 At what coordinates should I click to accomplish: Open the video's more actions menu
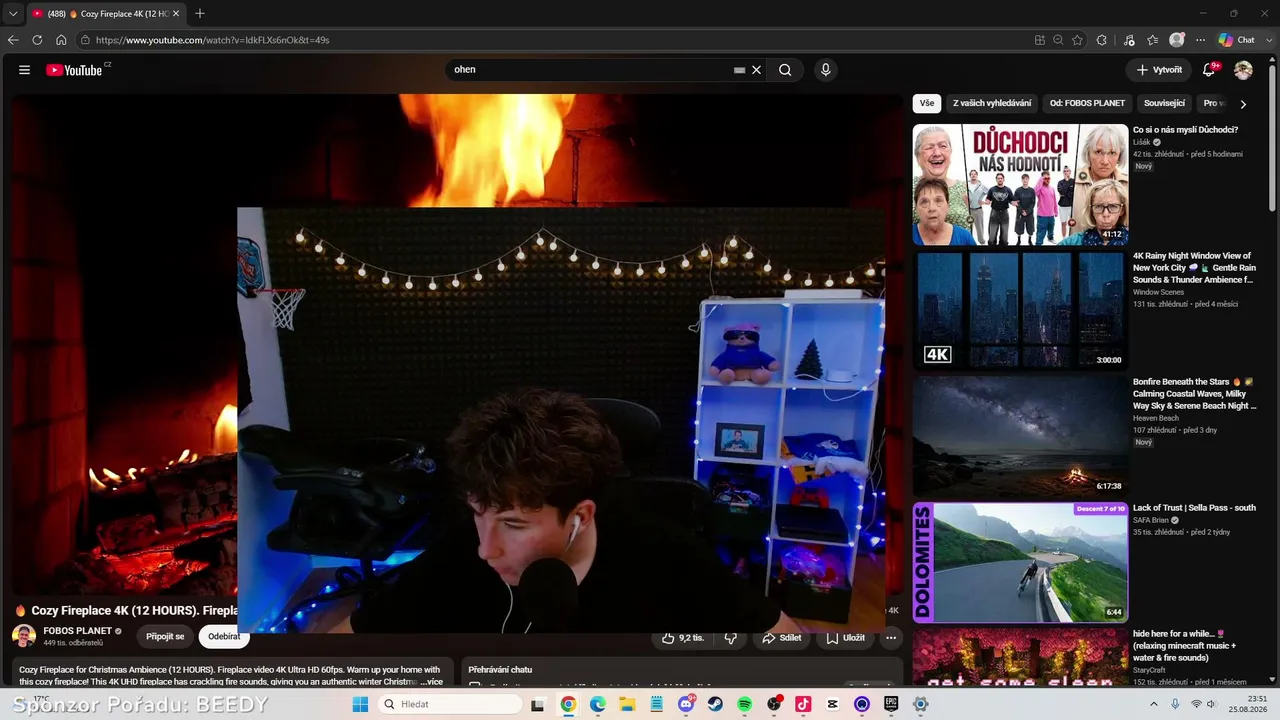(891, 638)
